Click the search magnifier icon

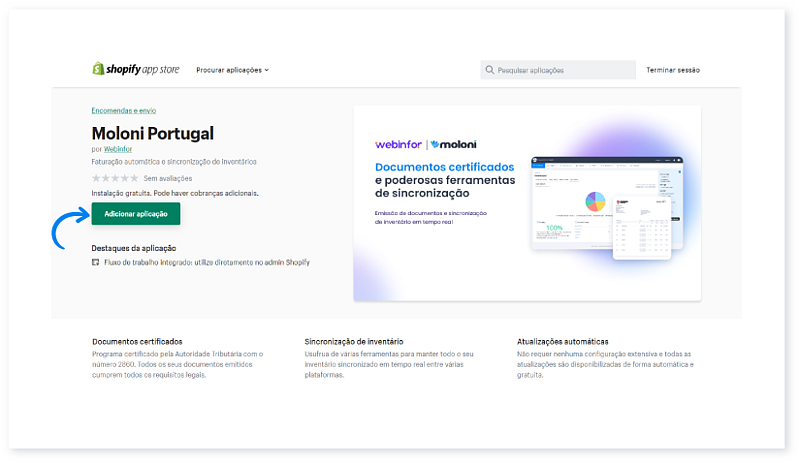[489, 70]
